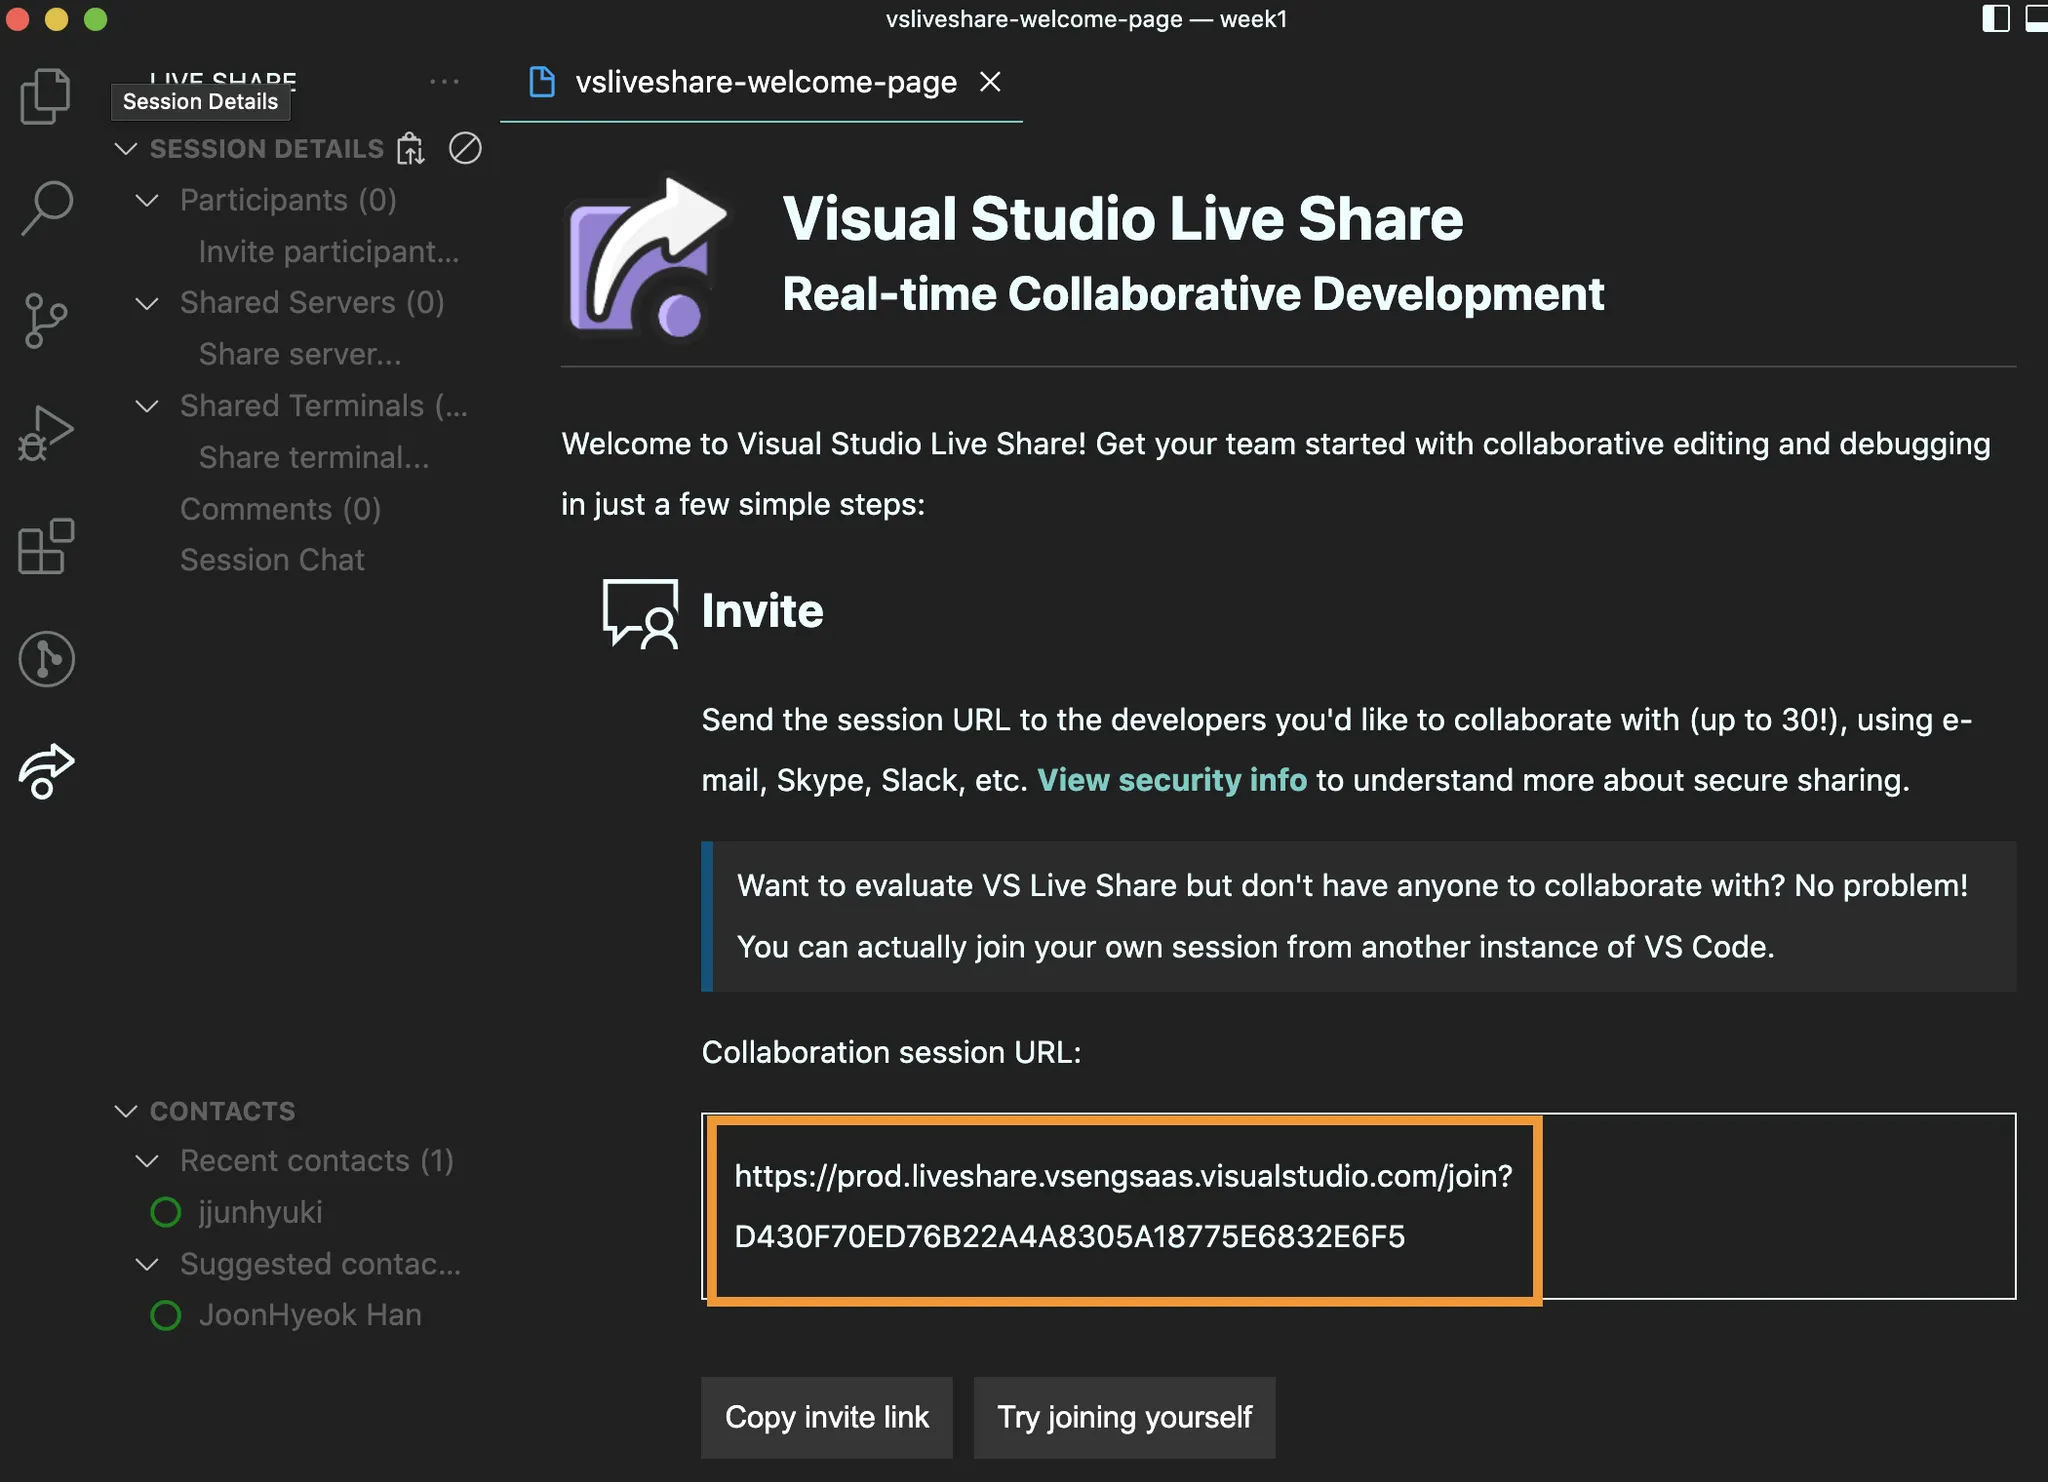Open the View security info link
Screen dimensions: 2048x1482
pos(1171,780)
